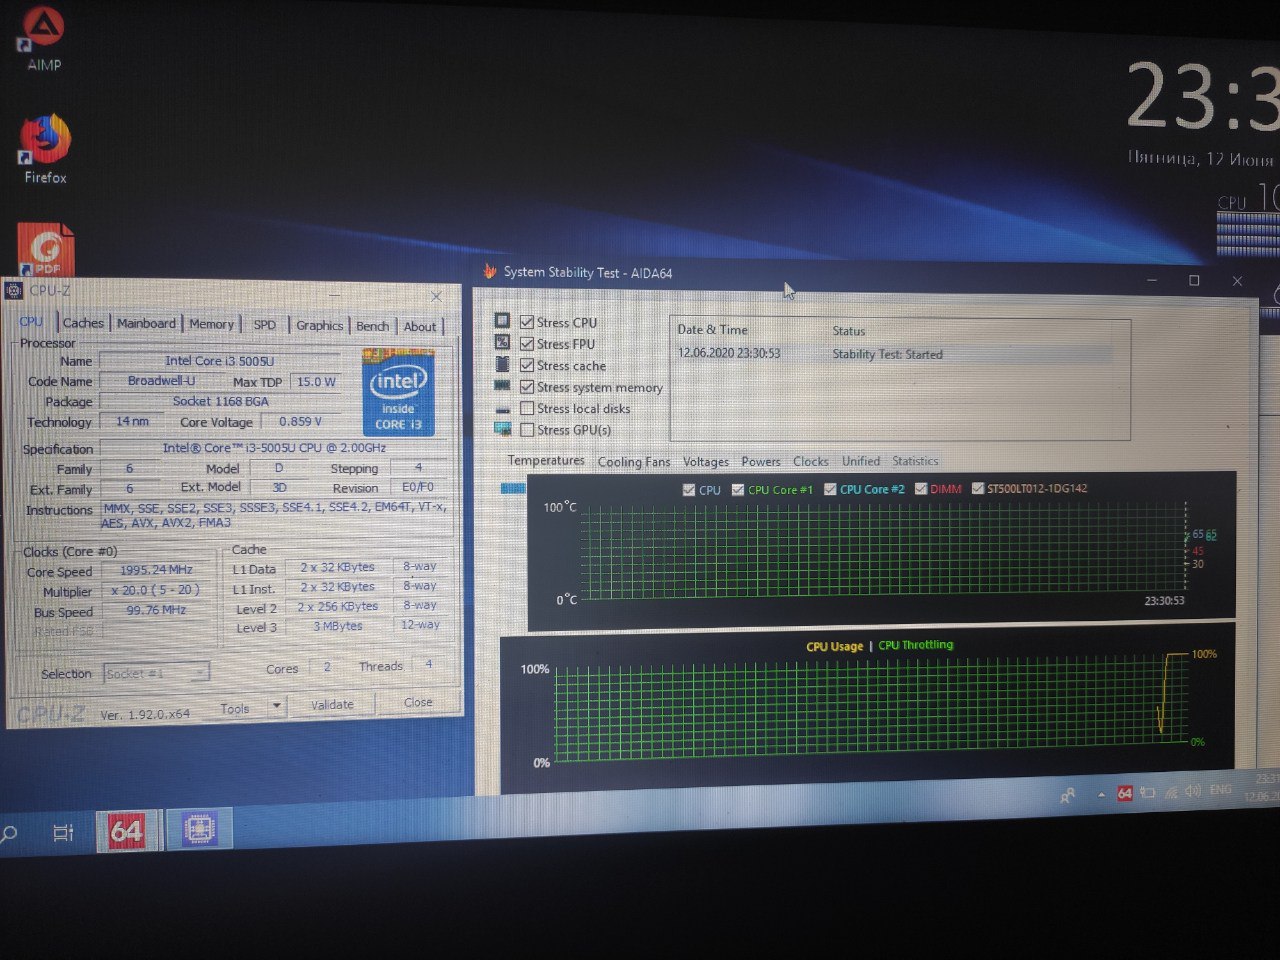Click the CPU Usage graph label
This screenshot has height=960, width=1280.
(x=834, y=646)
